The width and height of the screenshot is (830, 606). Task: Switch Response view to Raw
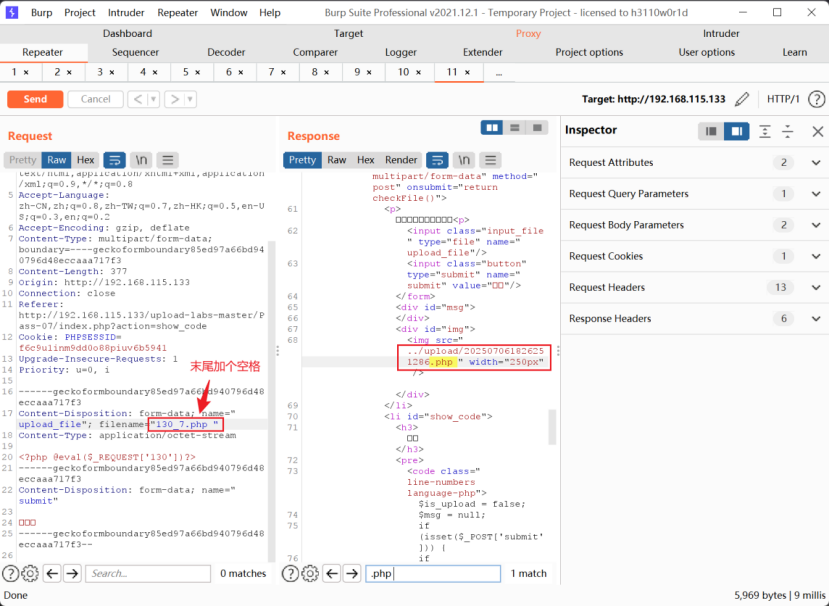tap(337, 160)
